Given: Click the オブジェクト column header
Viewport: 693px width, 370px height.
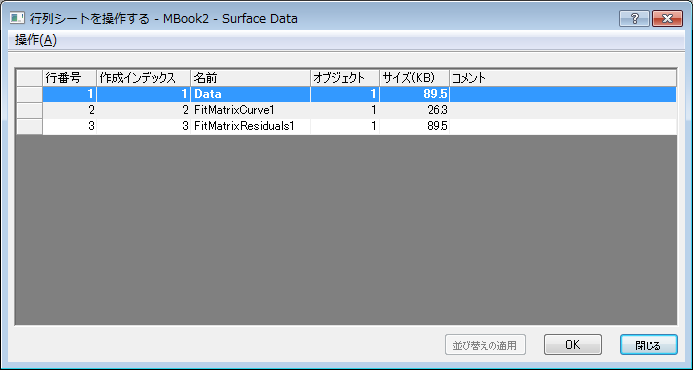Looking at the screenshot, I should (345, 78).
